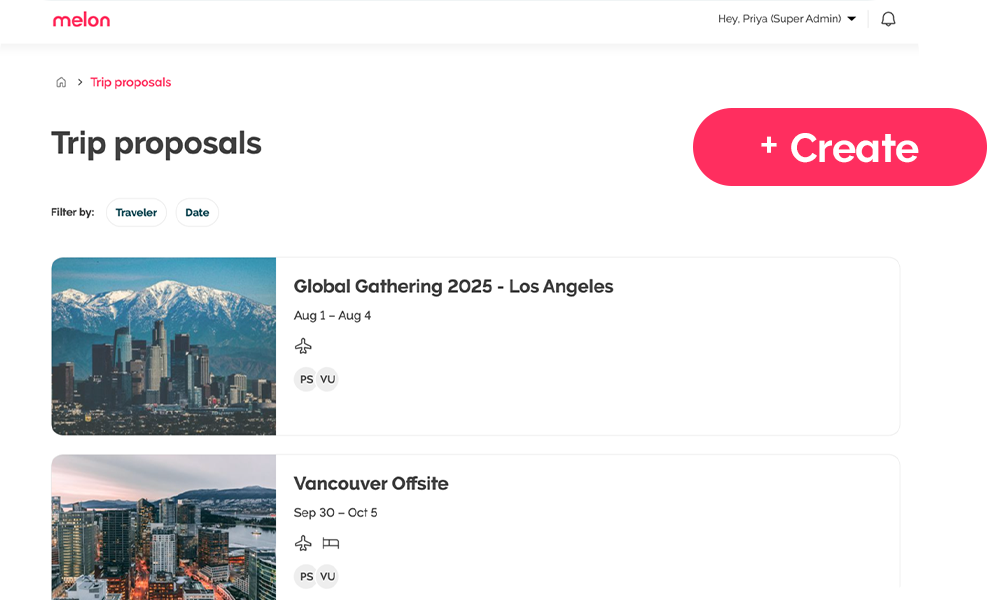Open the Super Admin account dropdown
This screenshot has height=600, width=1000.
852,18
